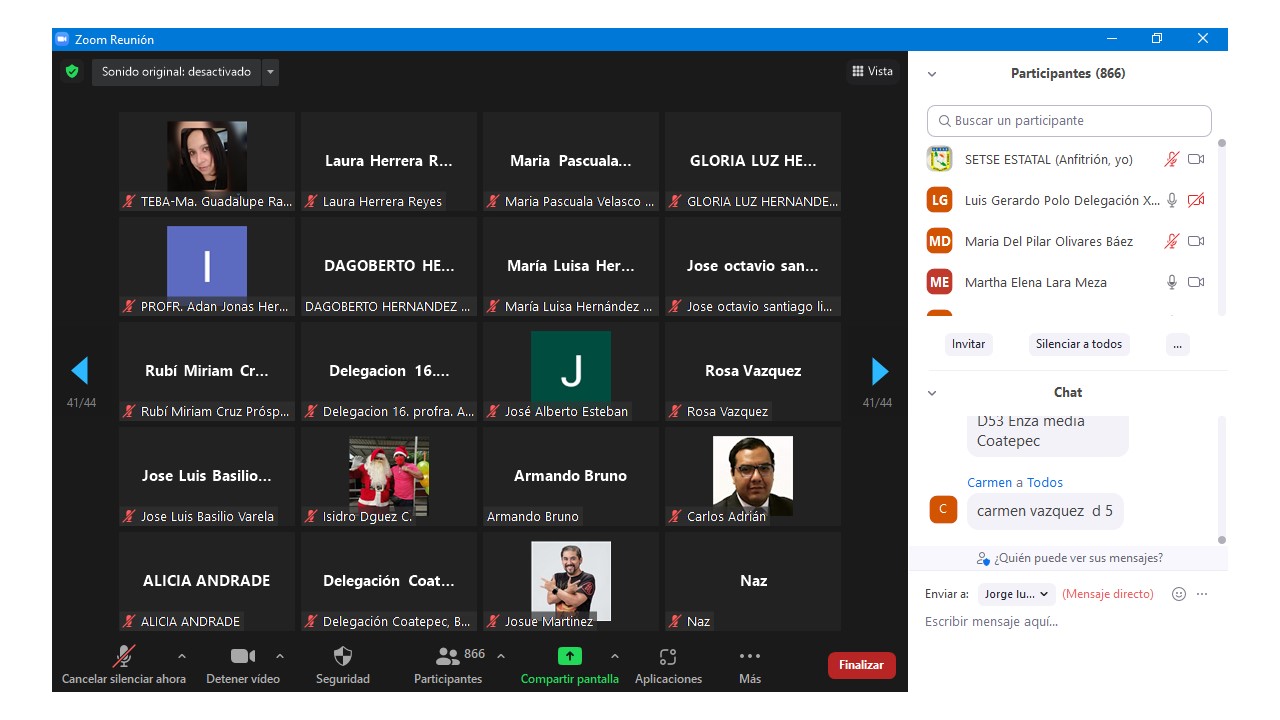Click the Carmen 'C' chat avatar
This screenshot has height=720, width=1280.
coord(943,509)
